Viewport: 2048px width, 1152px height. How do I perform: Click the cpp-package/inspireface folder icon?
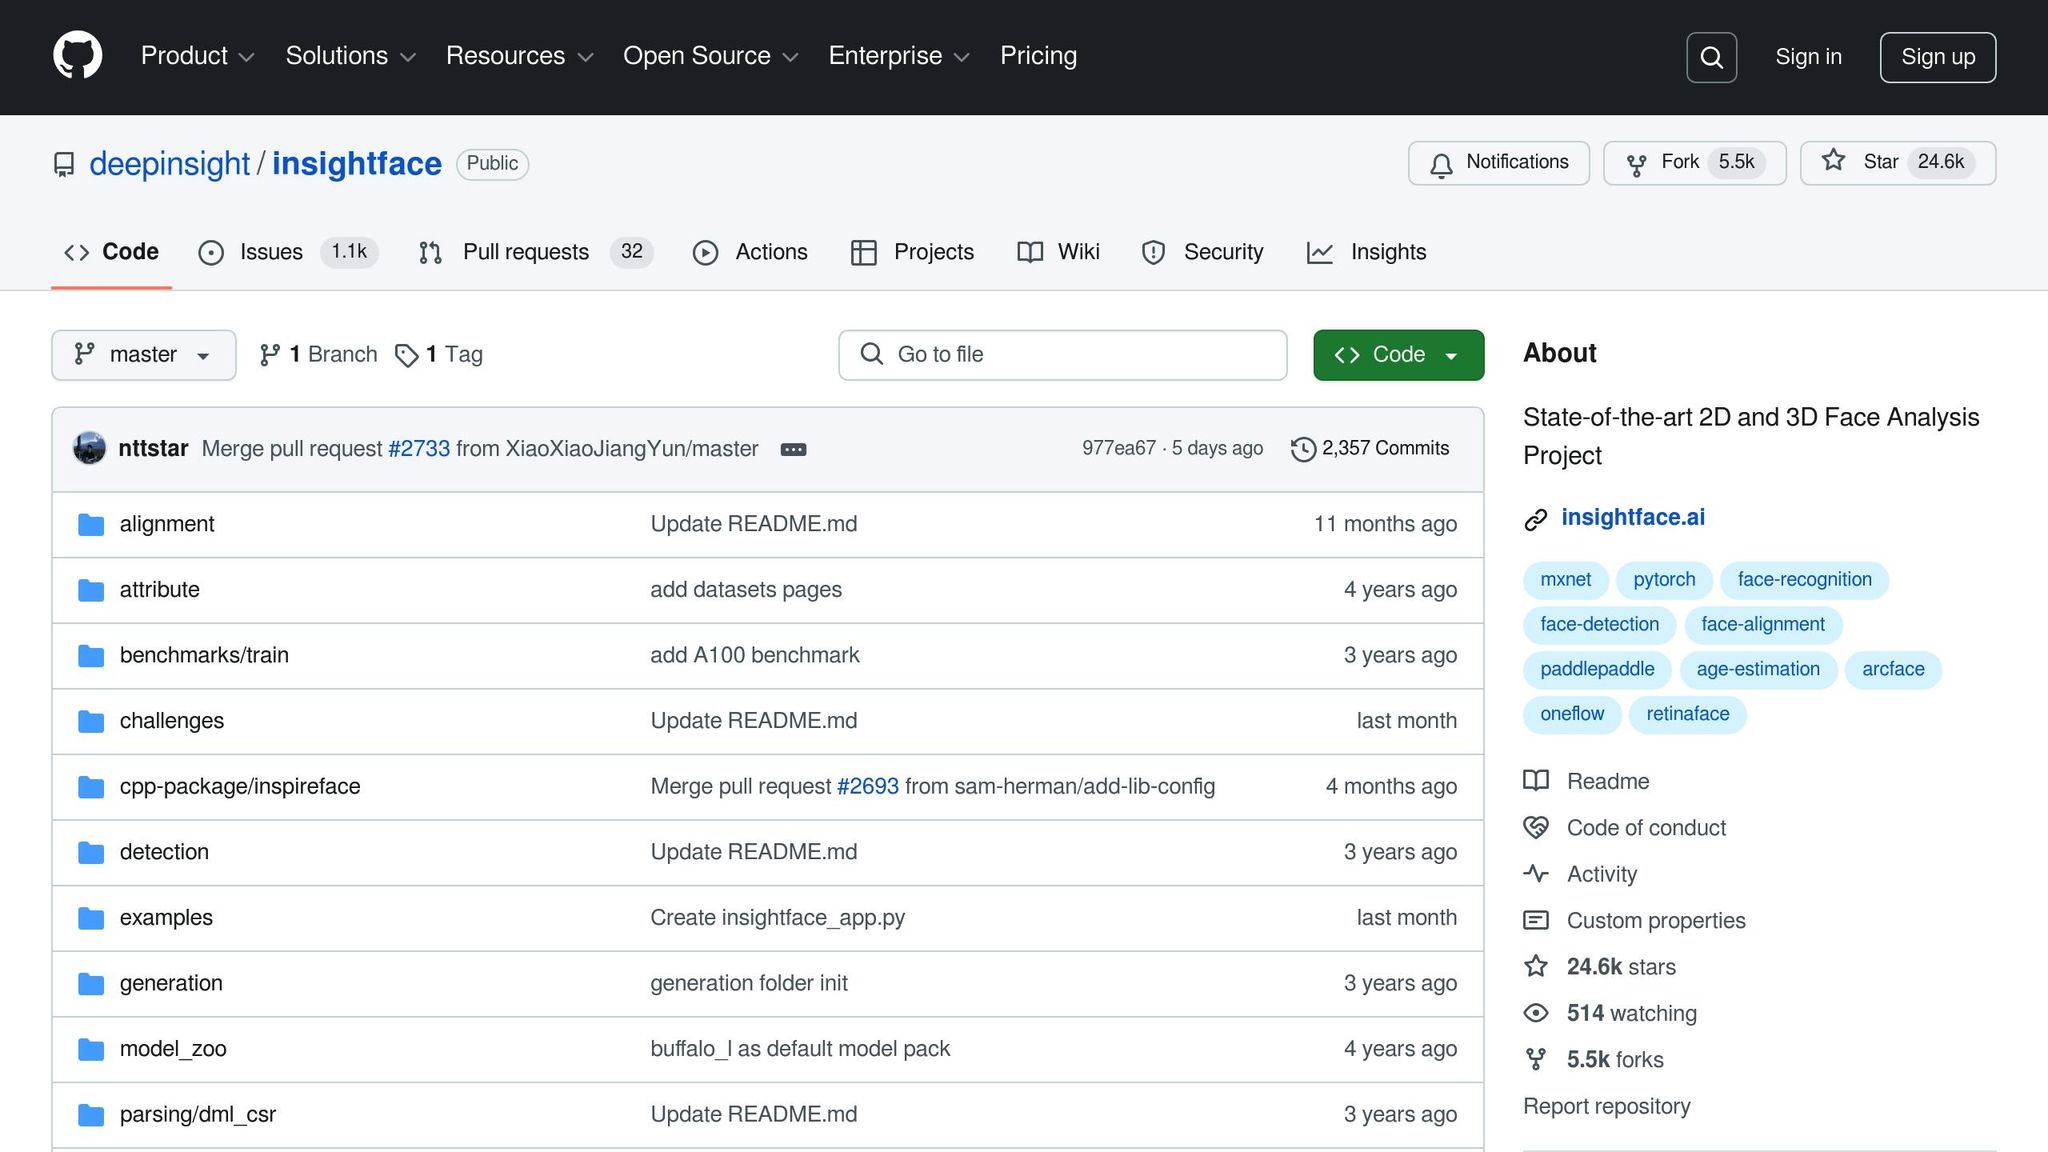point(91,787)
